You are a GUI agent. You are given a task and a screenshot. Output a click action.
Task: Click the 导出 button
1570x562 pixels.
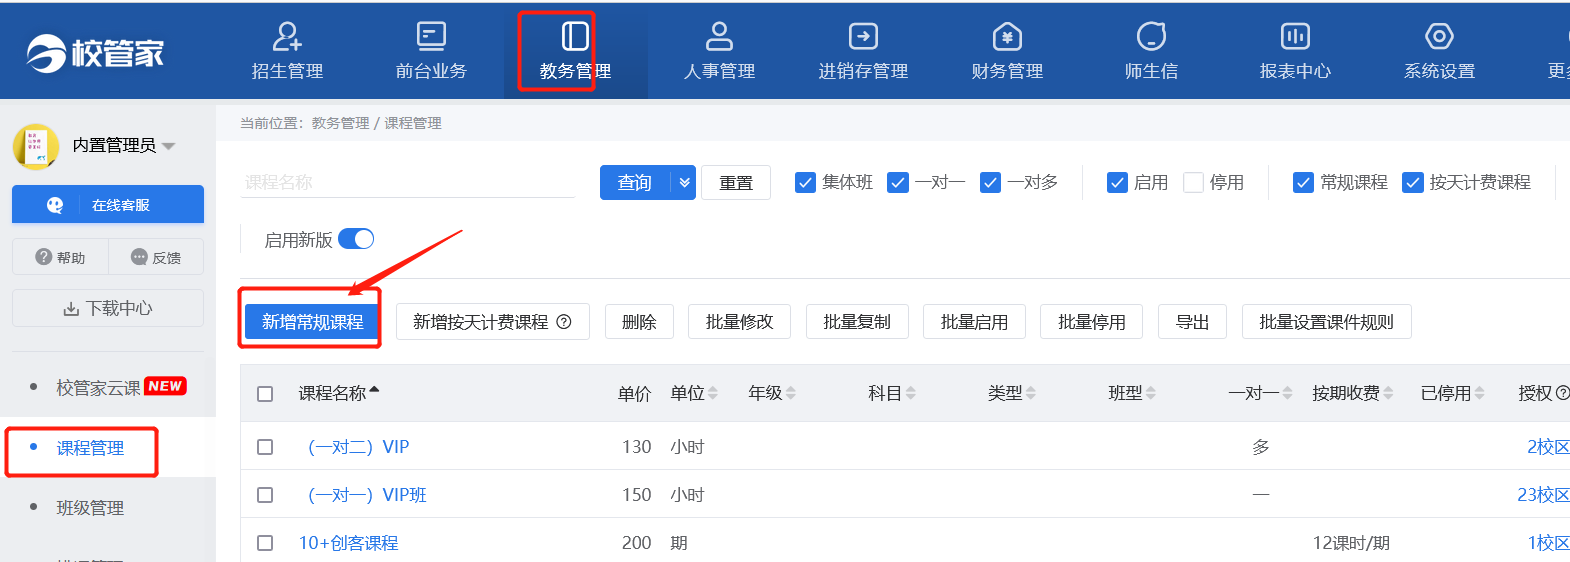click(x=1192, y=322)
